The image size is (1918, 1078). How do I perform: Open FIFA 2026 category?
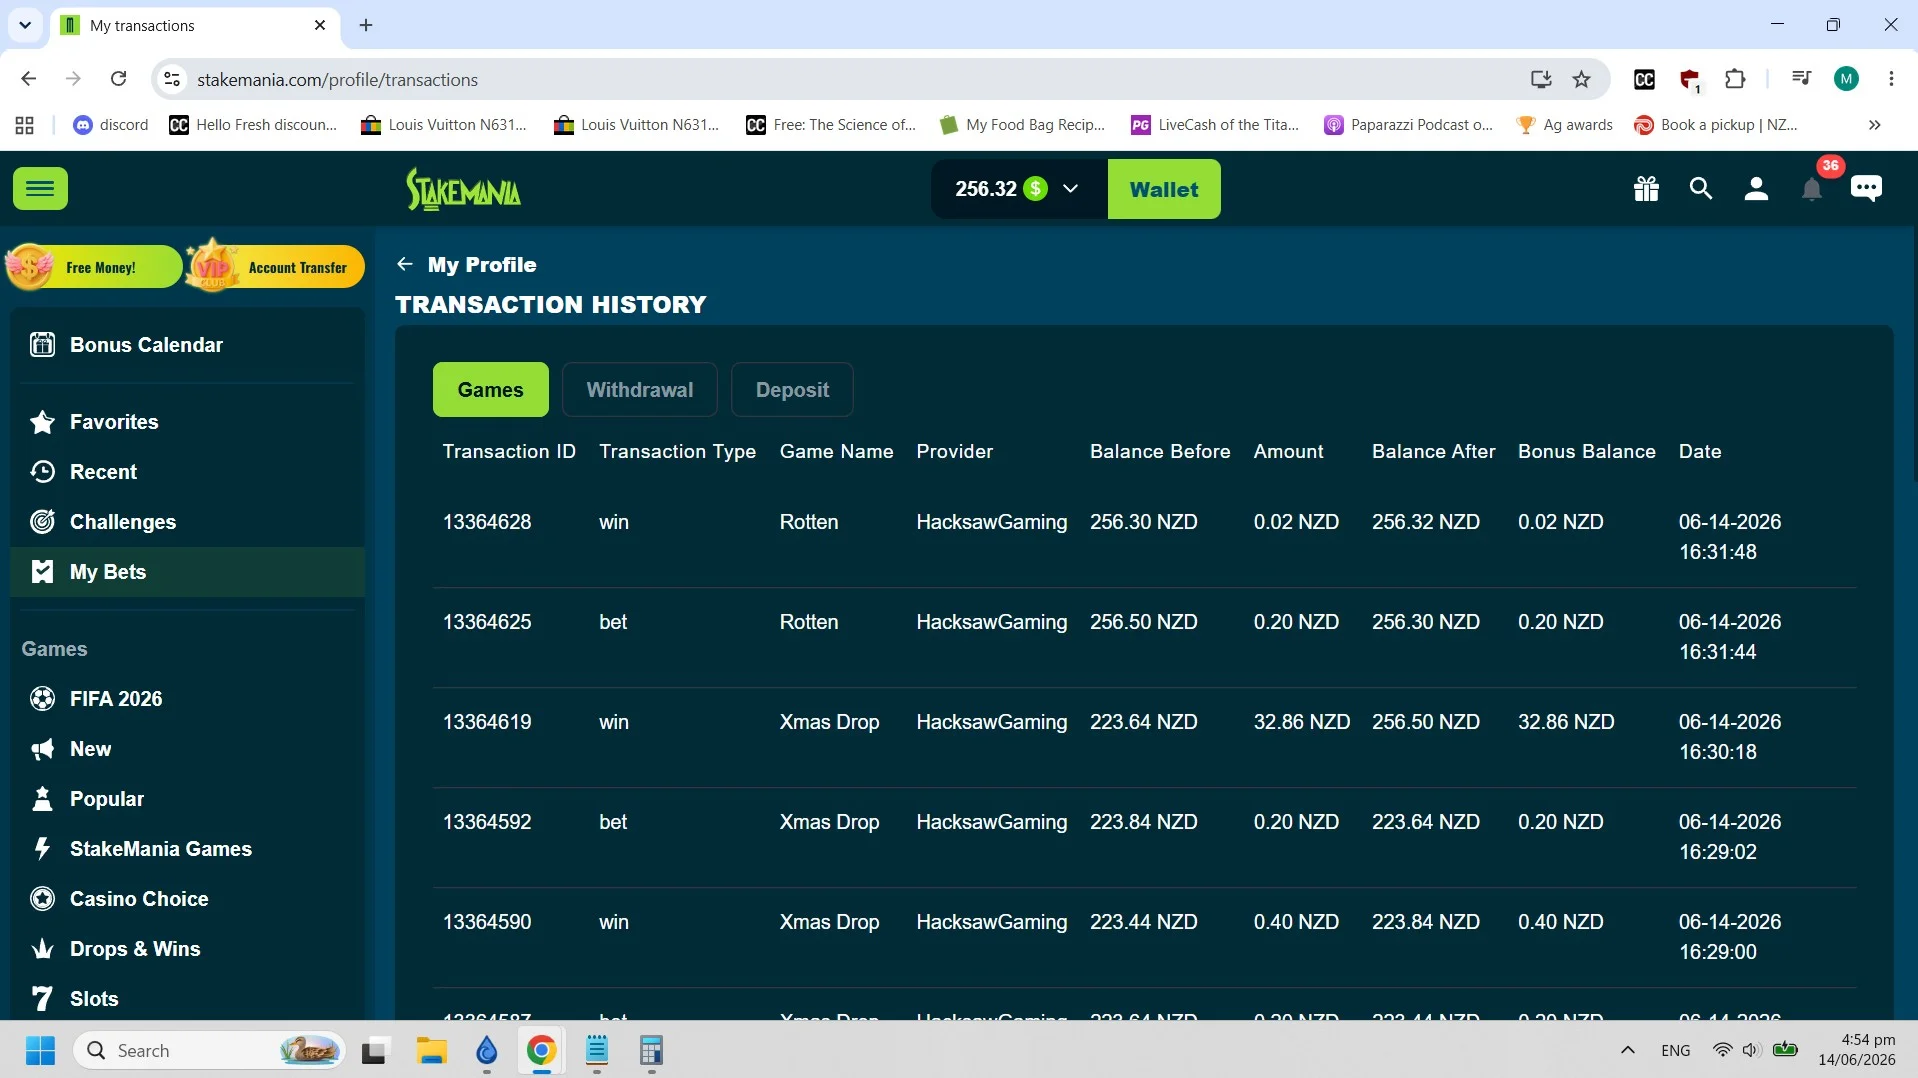click(115, 699)
